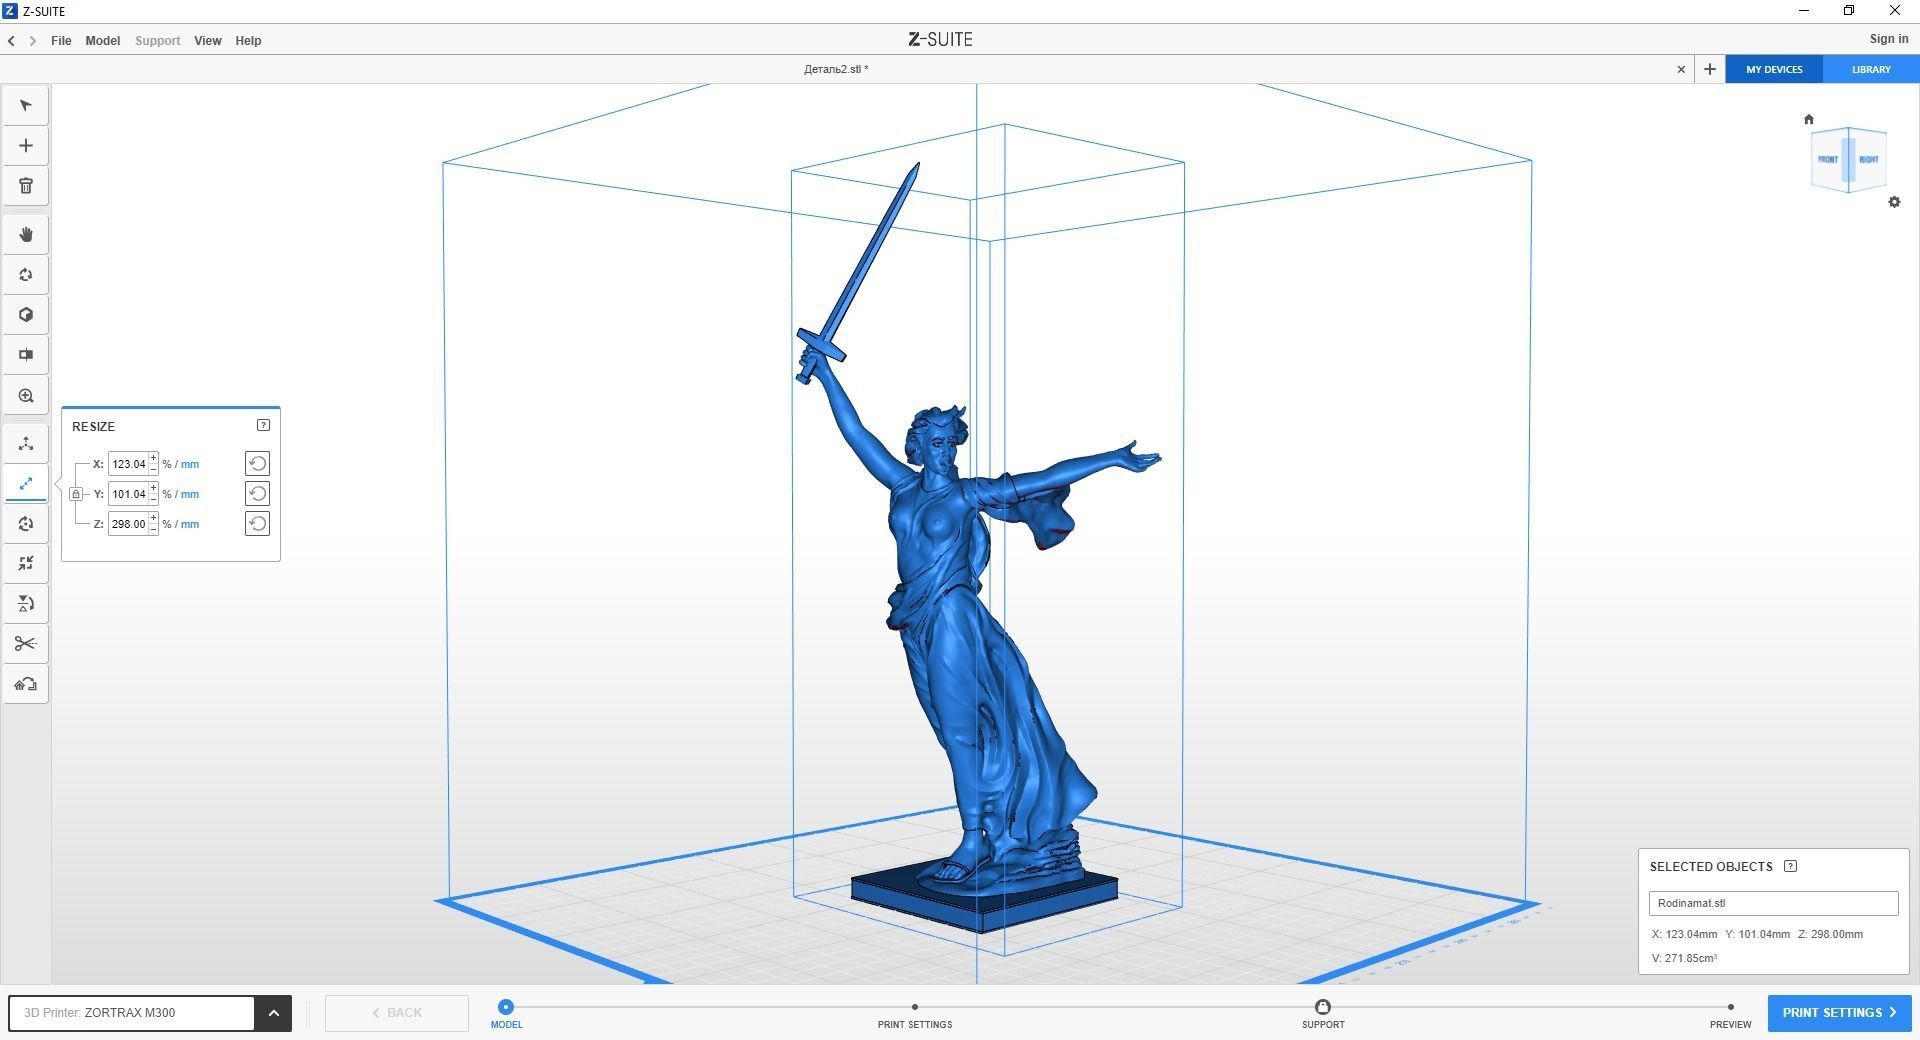The image size is (1920, 1040).
Task: Switch Y unit to percent
Action: 166,494
